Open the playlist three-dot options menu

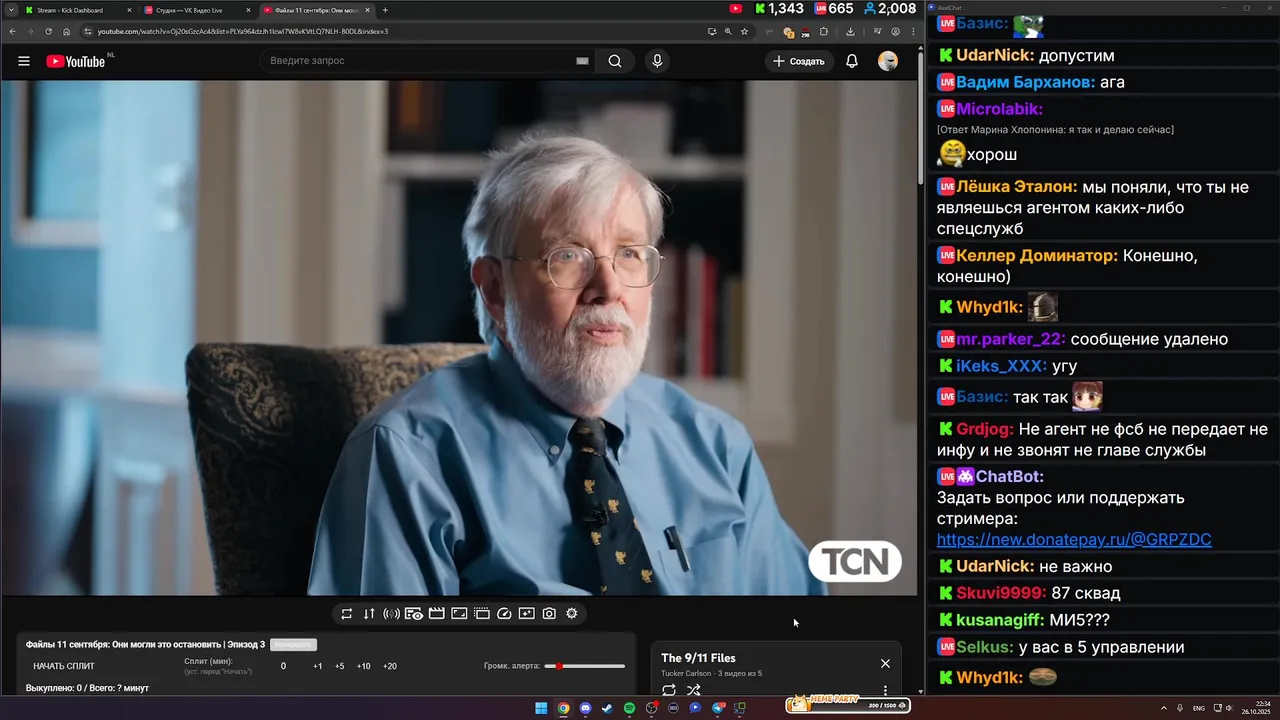[x=885, y=690]
